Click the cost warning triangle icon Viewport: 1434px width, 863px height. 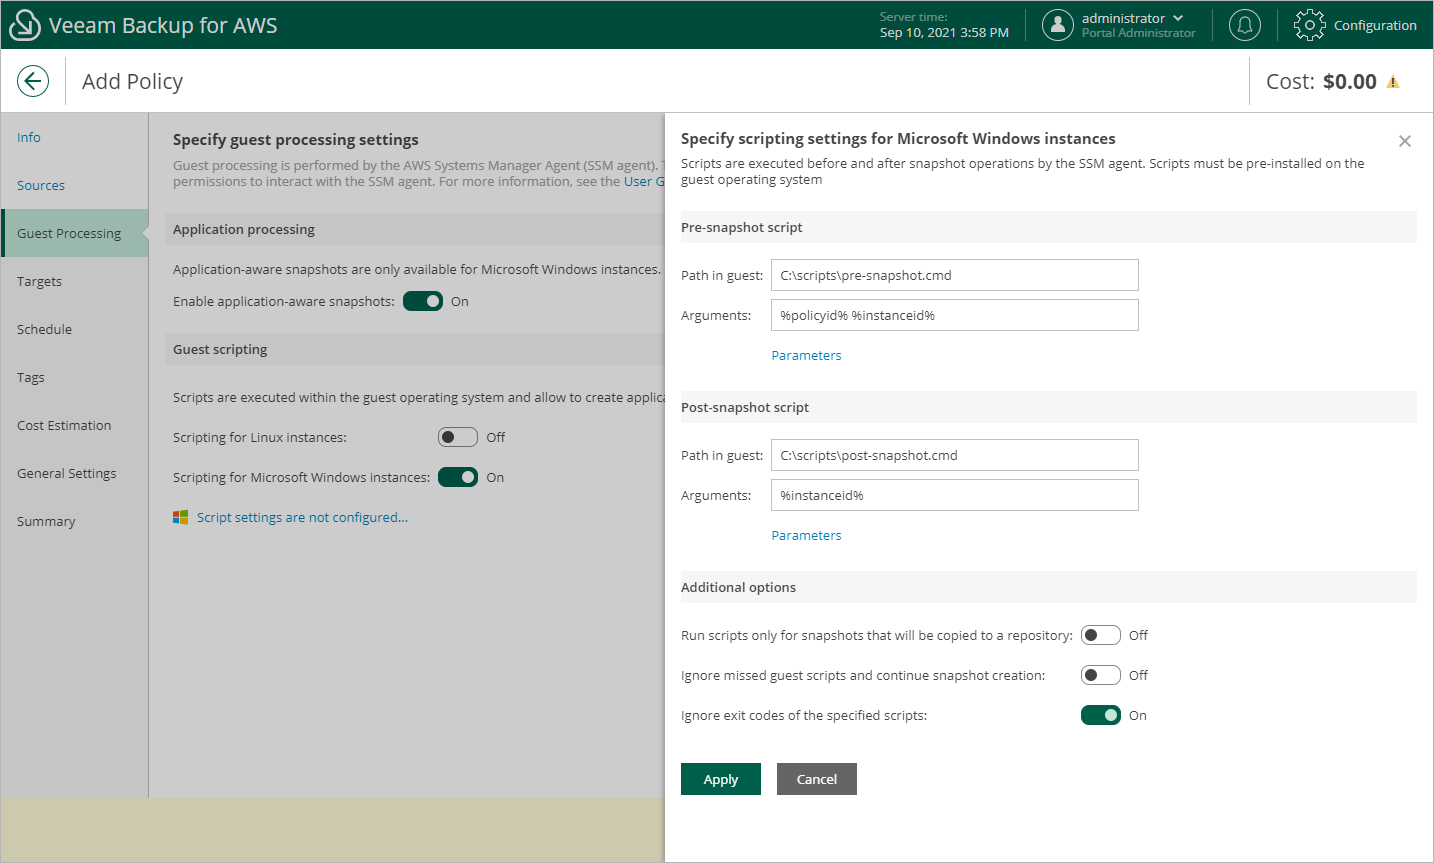(x=1393, y=82)
